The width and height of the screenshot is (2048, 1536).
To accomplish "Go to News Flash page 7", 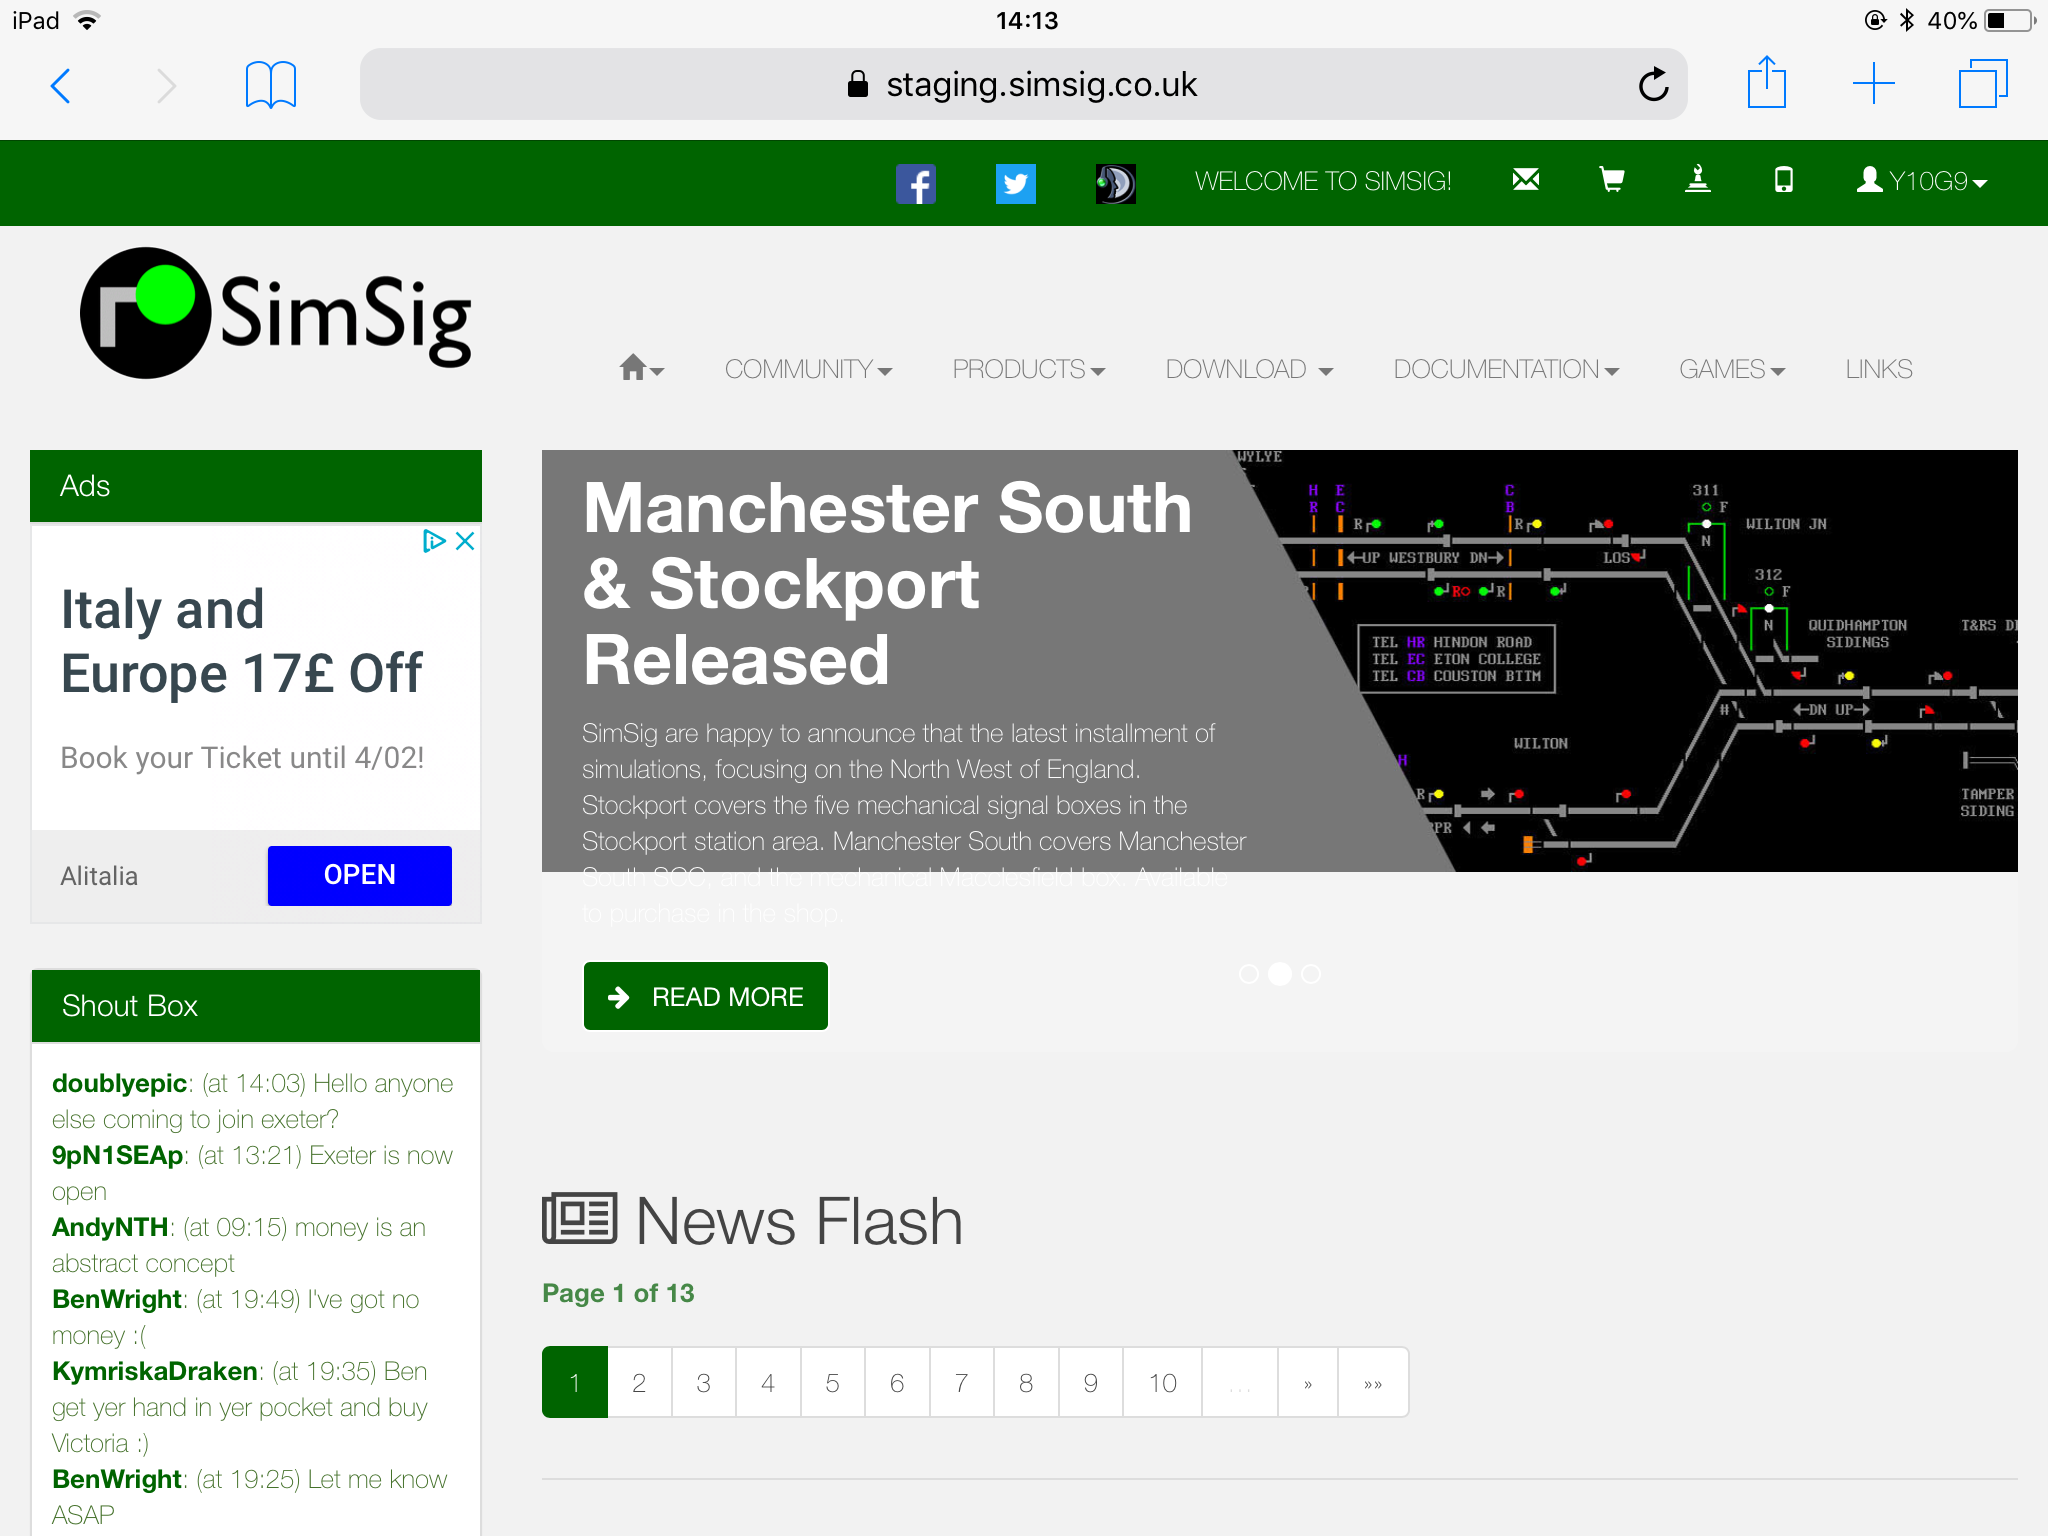I will (x=961, y=1382).
